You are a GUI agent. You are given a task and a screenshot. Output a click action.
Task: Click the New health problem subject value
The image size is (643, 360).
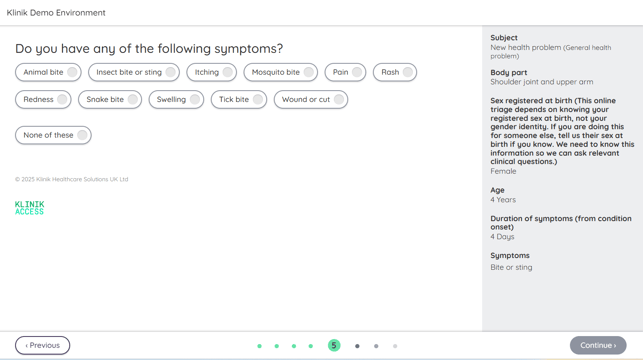pyautogui.click(x=551, y=52)
